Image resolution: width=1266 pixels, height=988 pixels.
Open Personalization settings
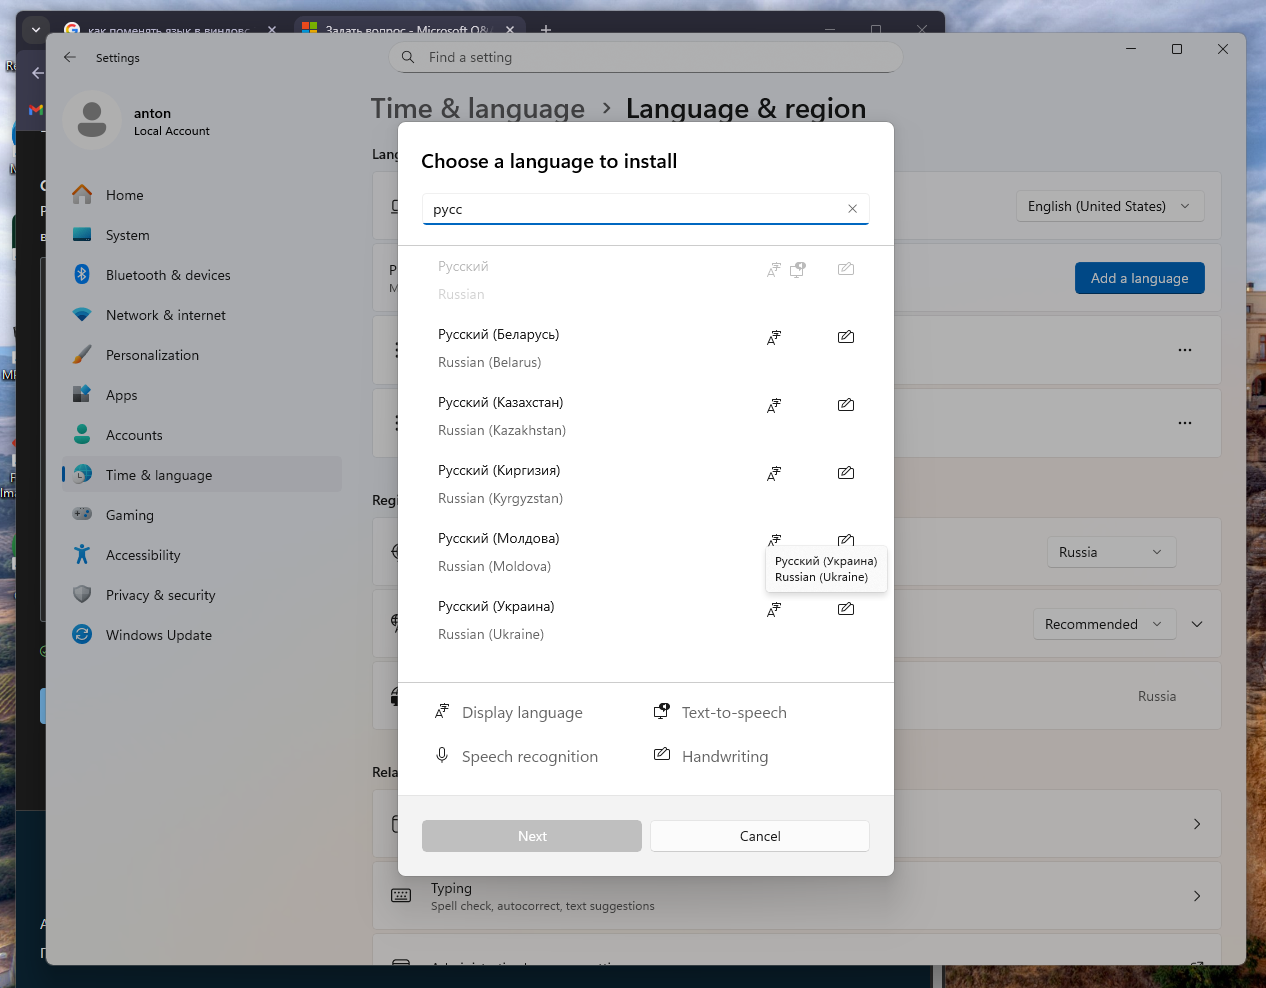pos(201,355)
